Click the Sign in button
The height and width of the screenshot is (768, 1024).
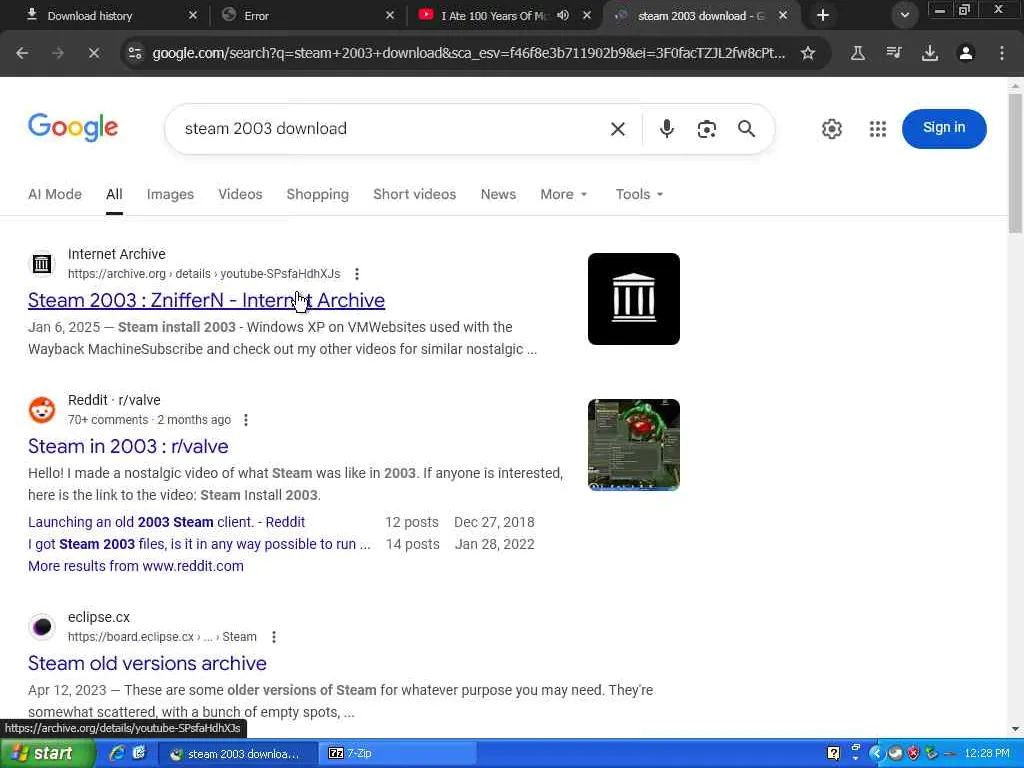coord(944,128)
